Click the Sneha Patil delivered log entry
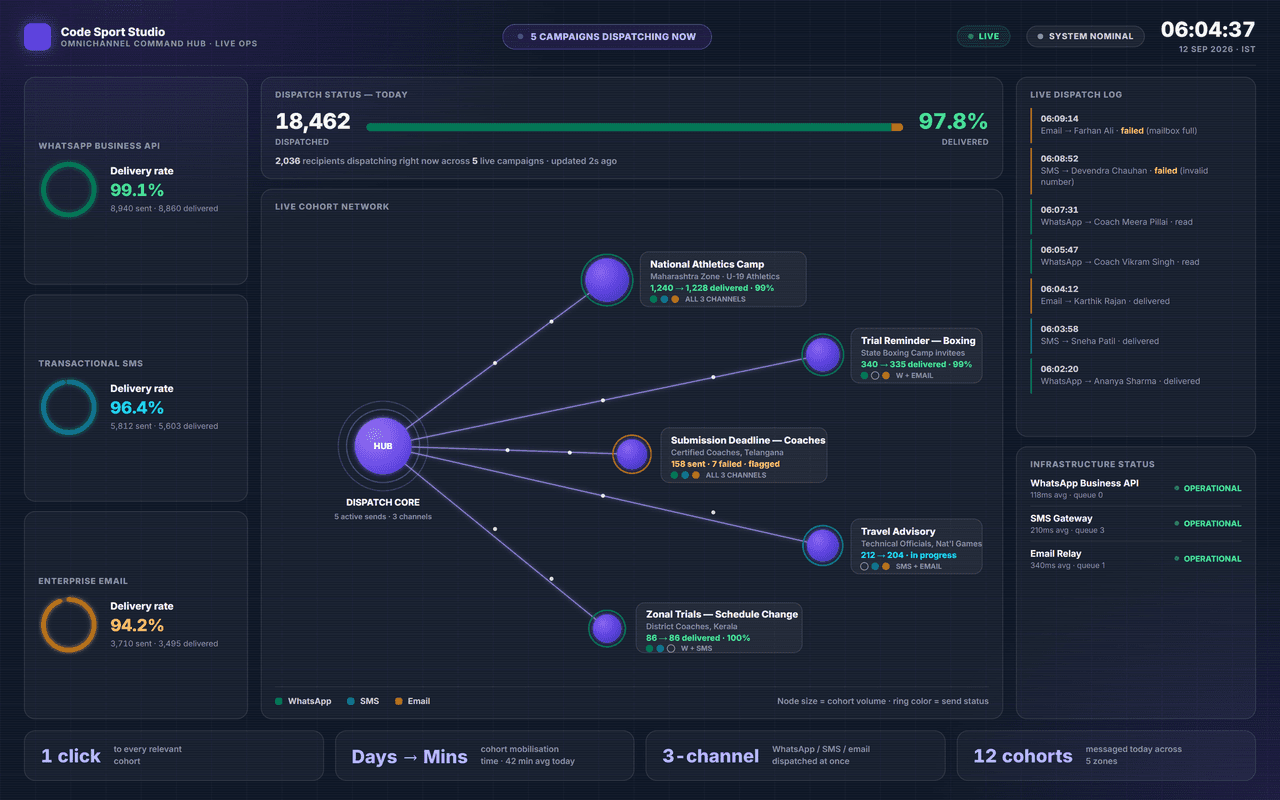The height and width of the screenshot is (800, 1280). pos(1136,335)
